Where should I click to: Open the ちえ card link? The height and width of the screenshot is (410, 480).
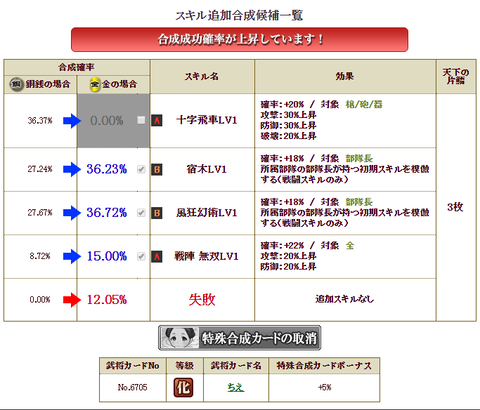(236, 387)
